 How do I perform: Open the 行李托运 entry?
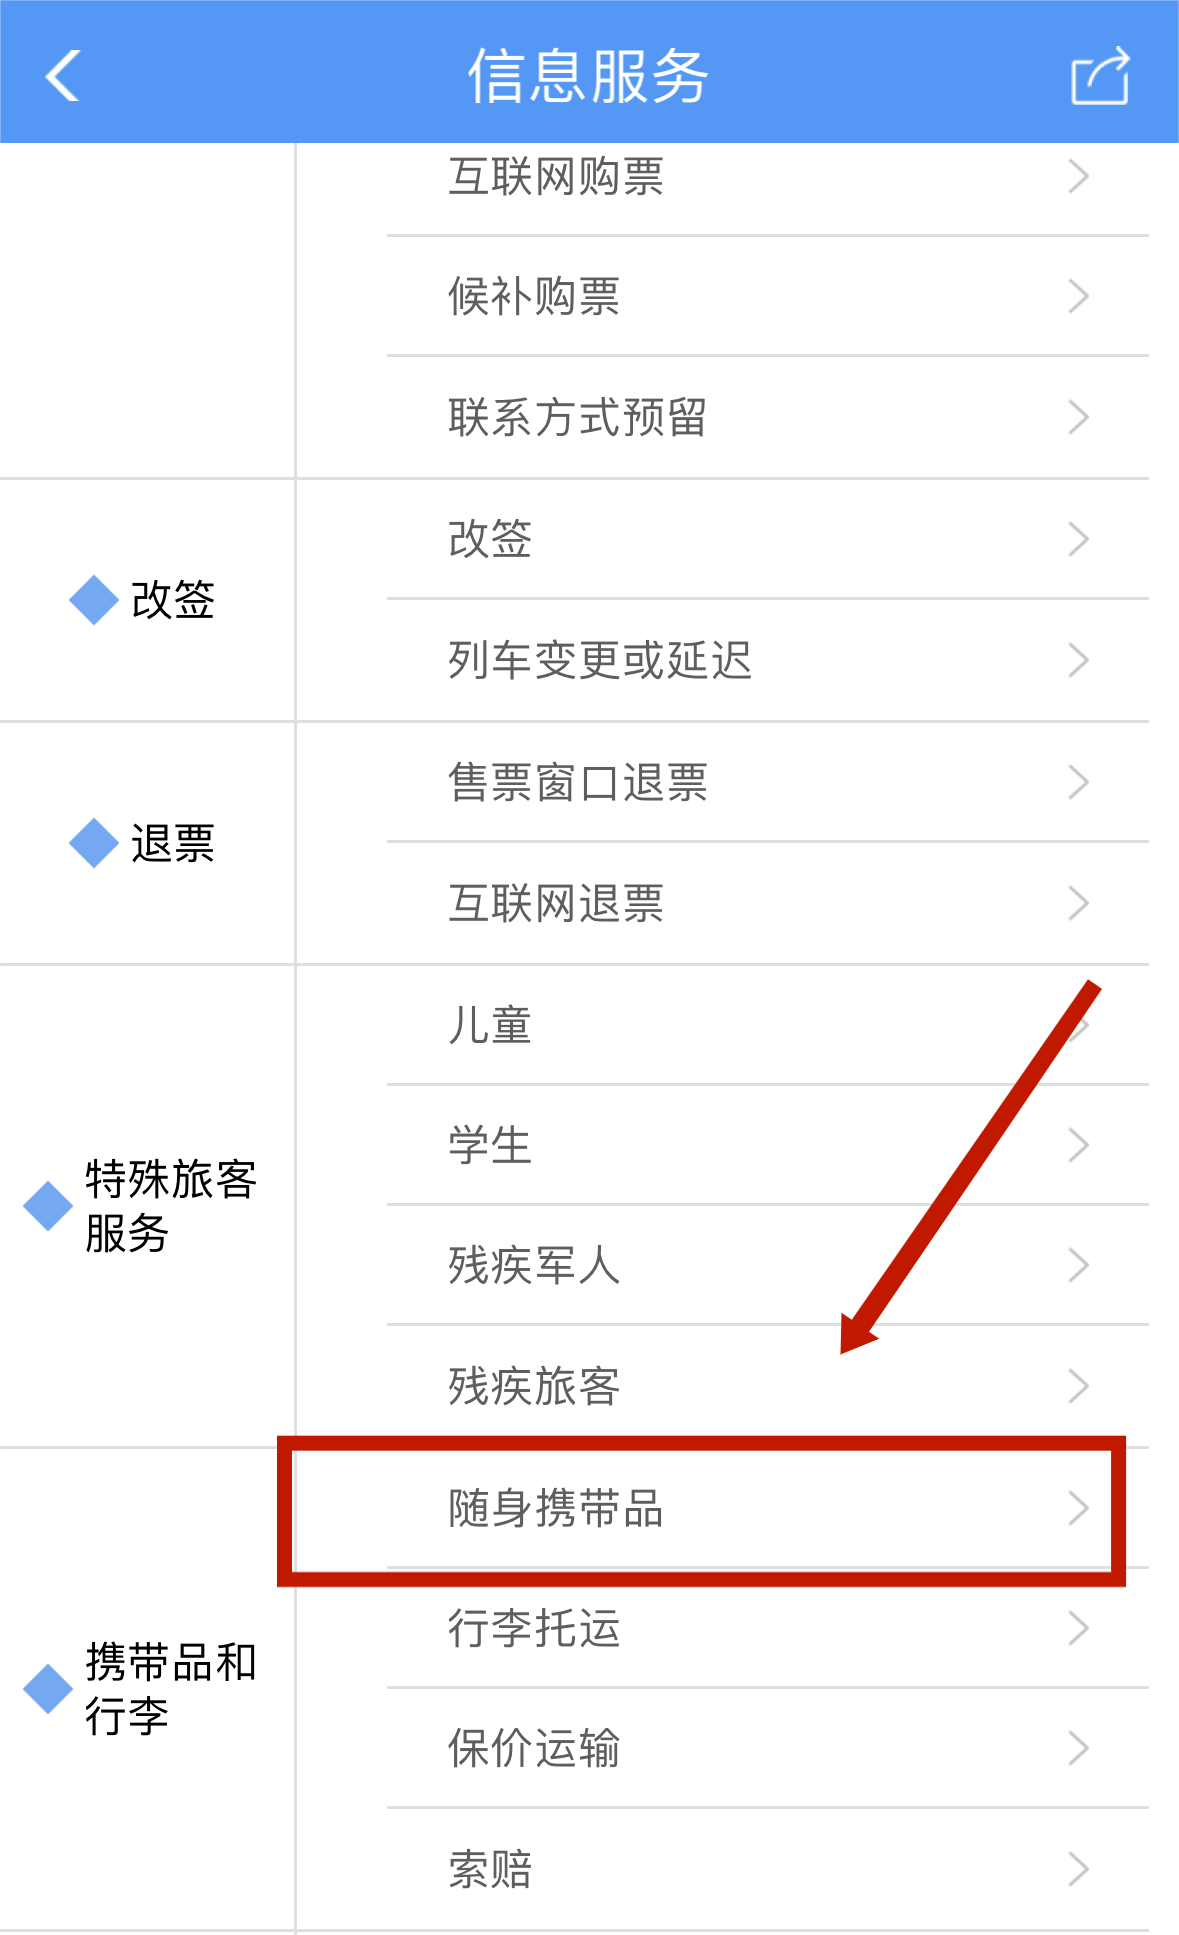767,1628
